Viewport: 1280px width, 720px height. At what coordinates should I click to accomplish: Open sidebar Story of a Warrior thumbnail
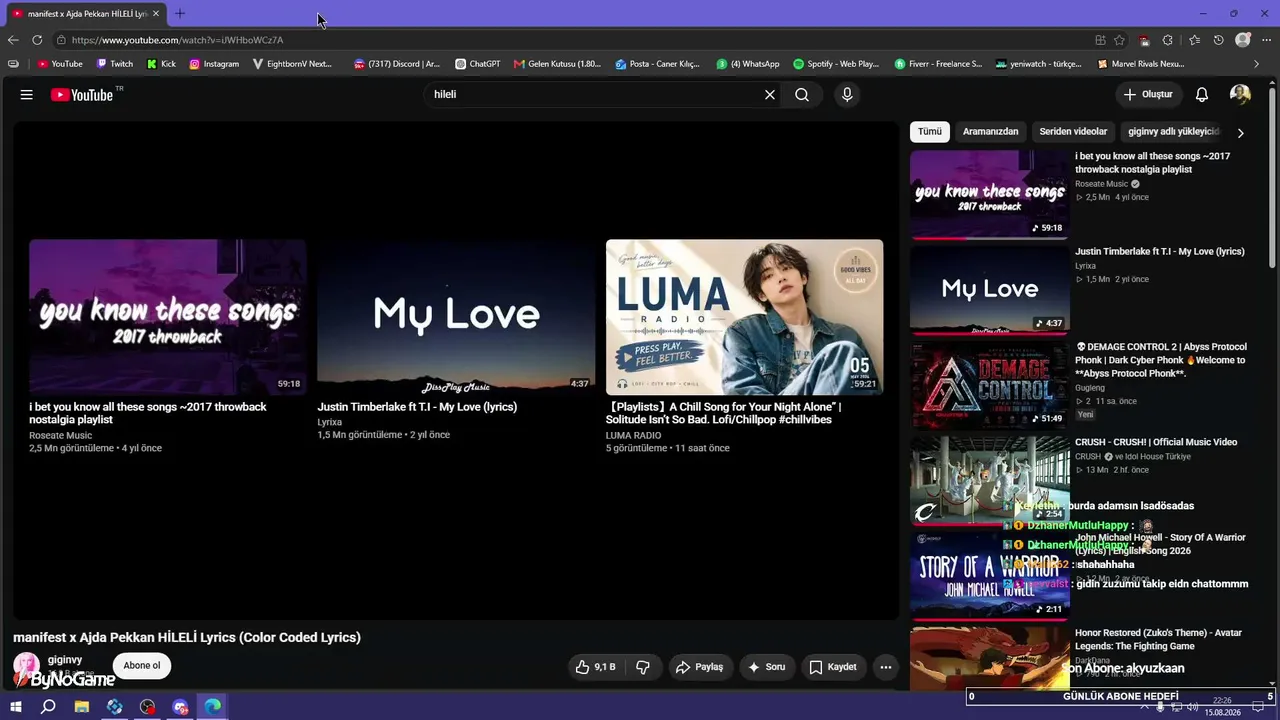point(990,577)
